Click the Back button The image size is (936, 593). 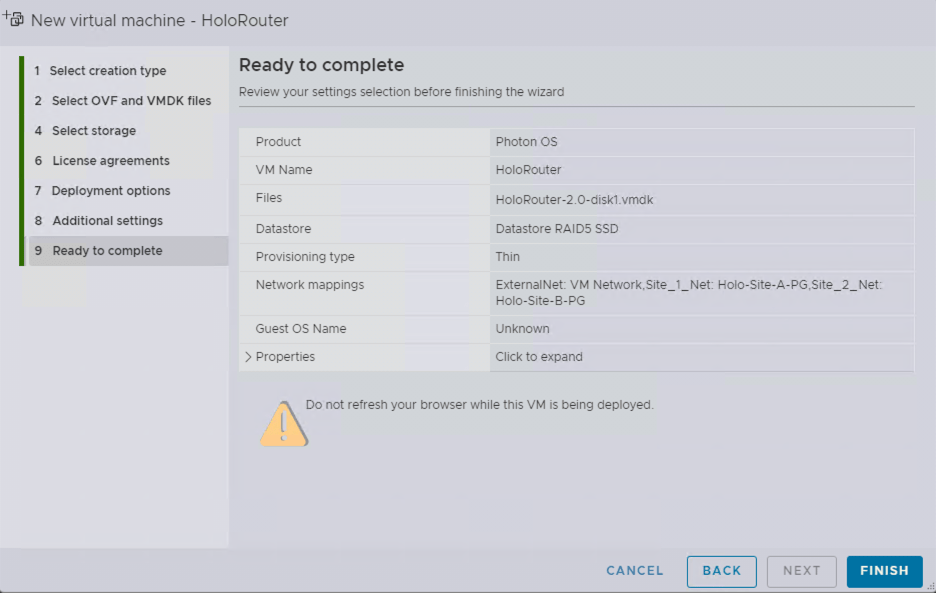(x=721, y=571)
